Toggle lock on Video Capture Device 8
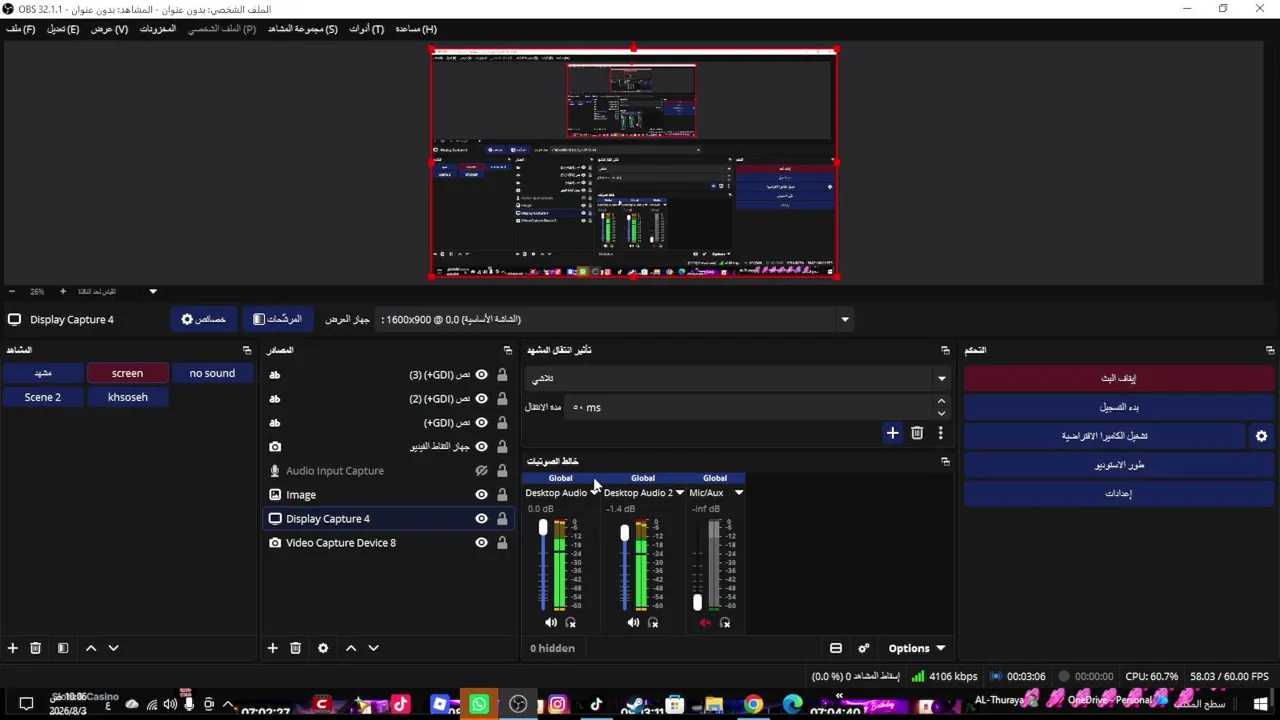Image resolution: width=1280 pixels, height=720 pixels. tap(502, 543)
